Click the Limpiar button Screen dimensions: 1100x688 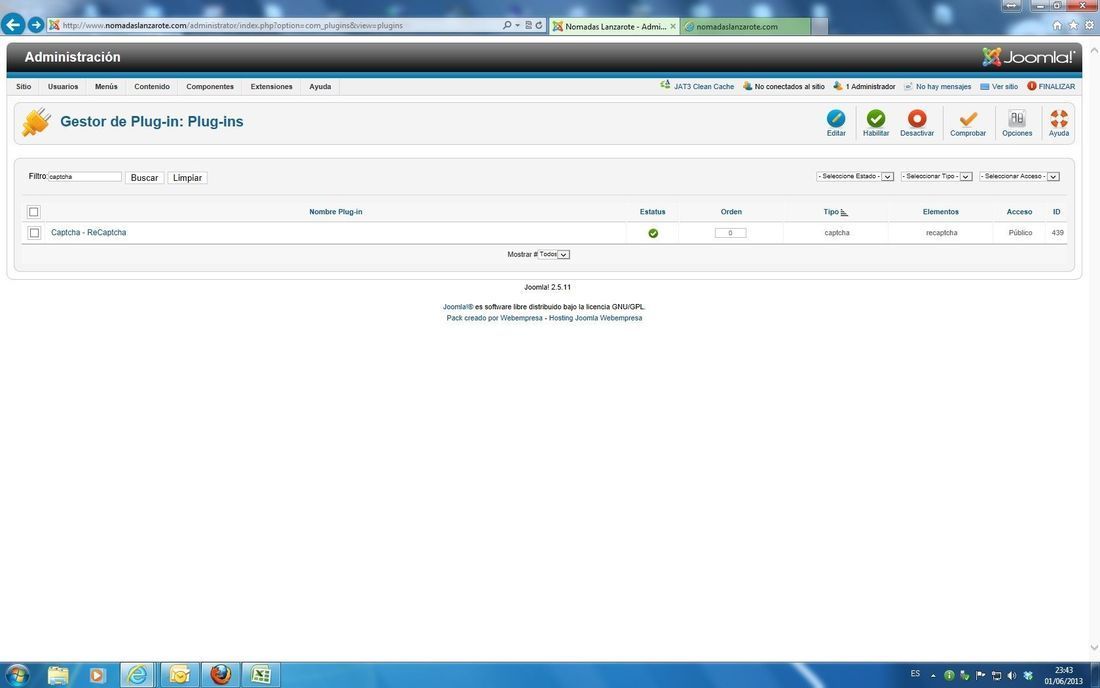point(187,178)
